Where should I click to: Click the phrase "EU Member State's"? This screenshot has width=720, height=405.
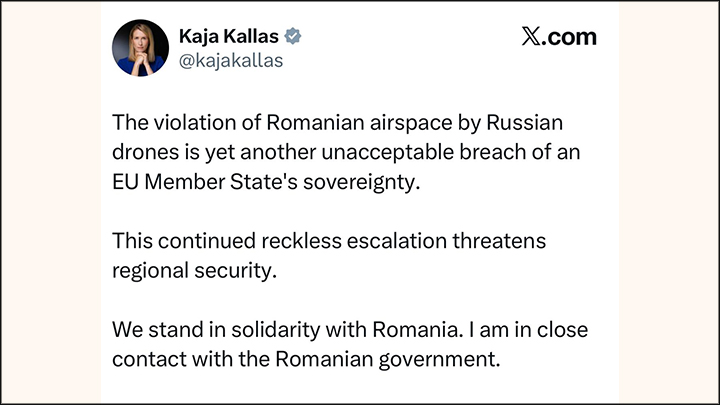(205, 181)
